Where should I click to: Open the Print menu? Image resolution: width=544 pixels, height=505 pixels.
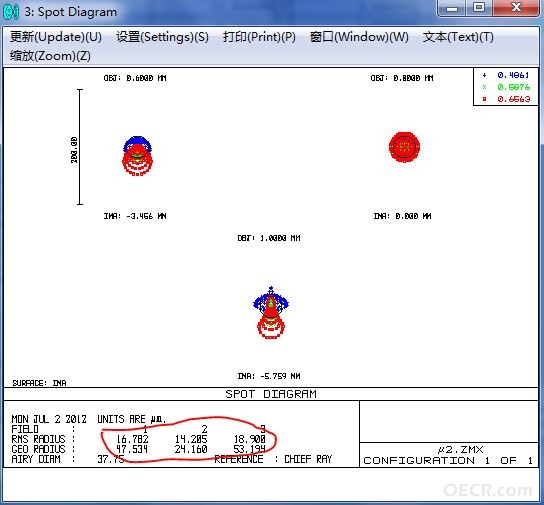point(259,37)
